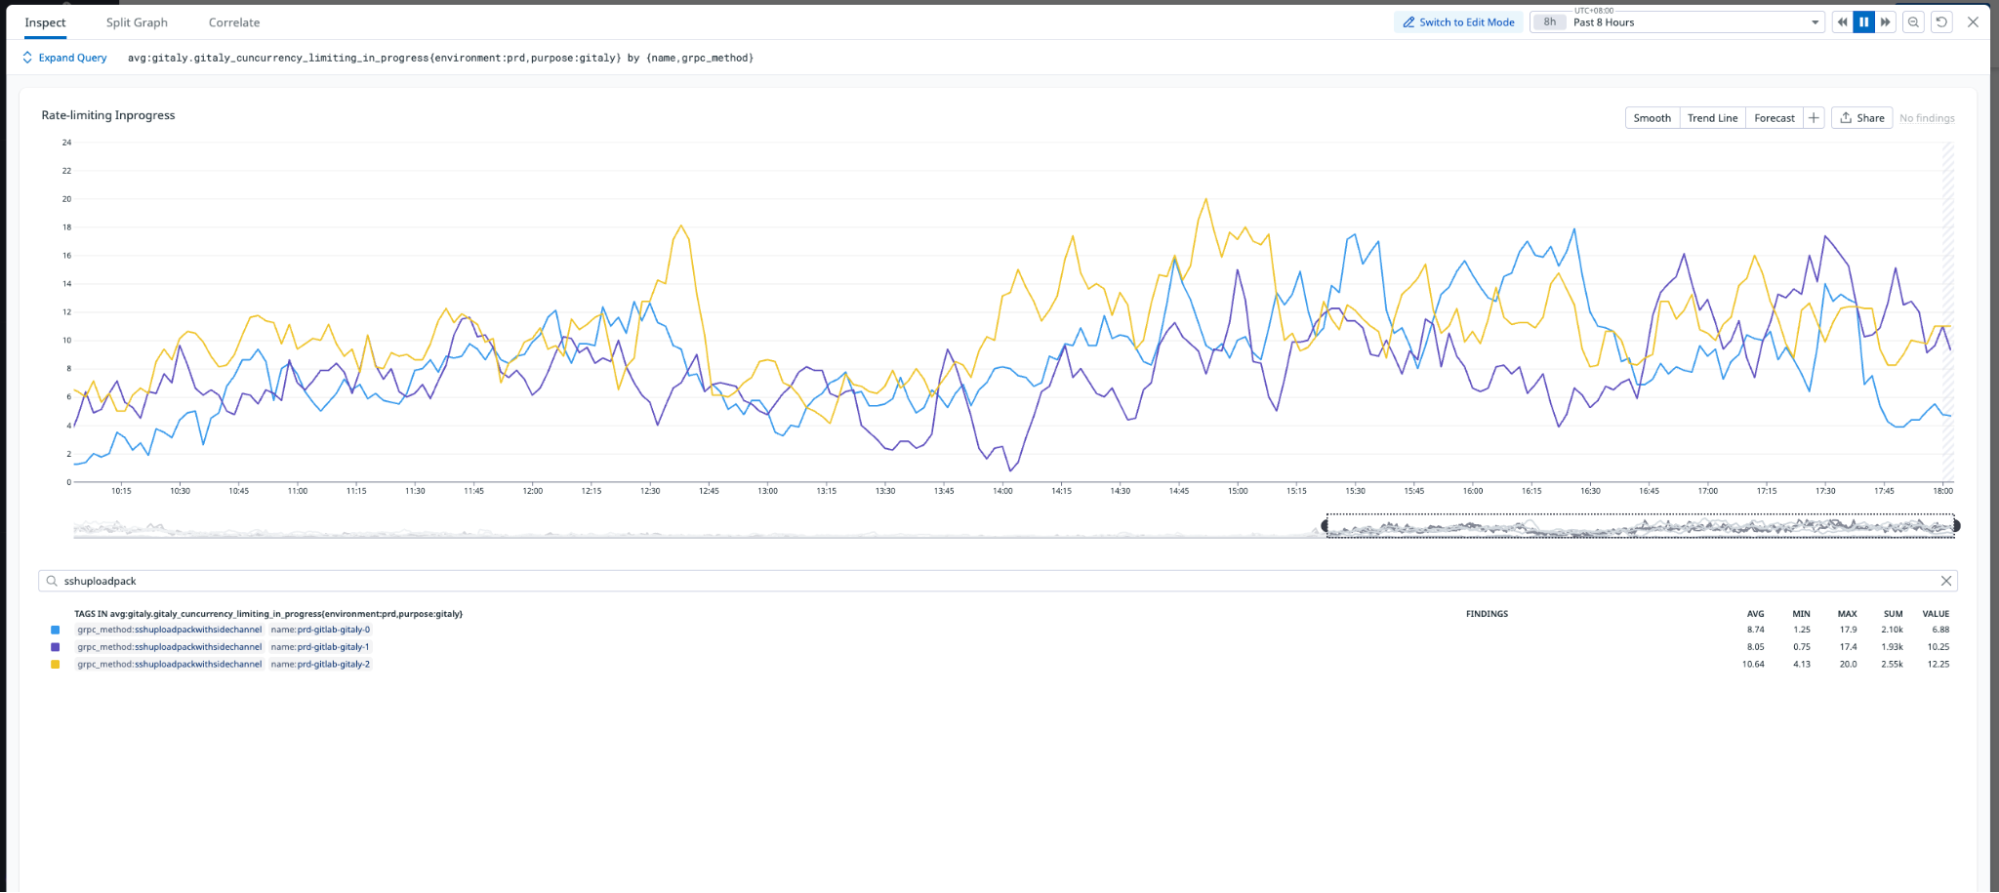This screenshot has height=893, width=1999.
Task: Clear the sshuploadpack legend search
Action: pyautogui.click(x=1946, y=581)
